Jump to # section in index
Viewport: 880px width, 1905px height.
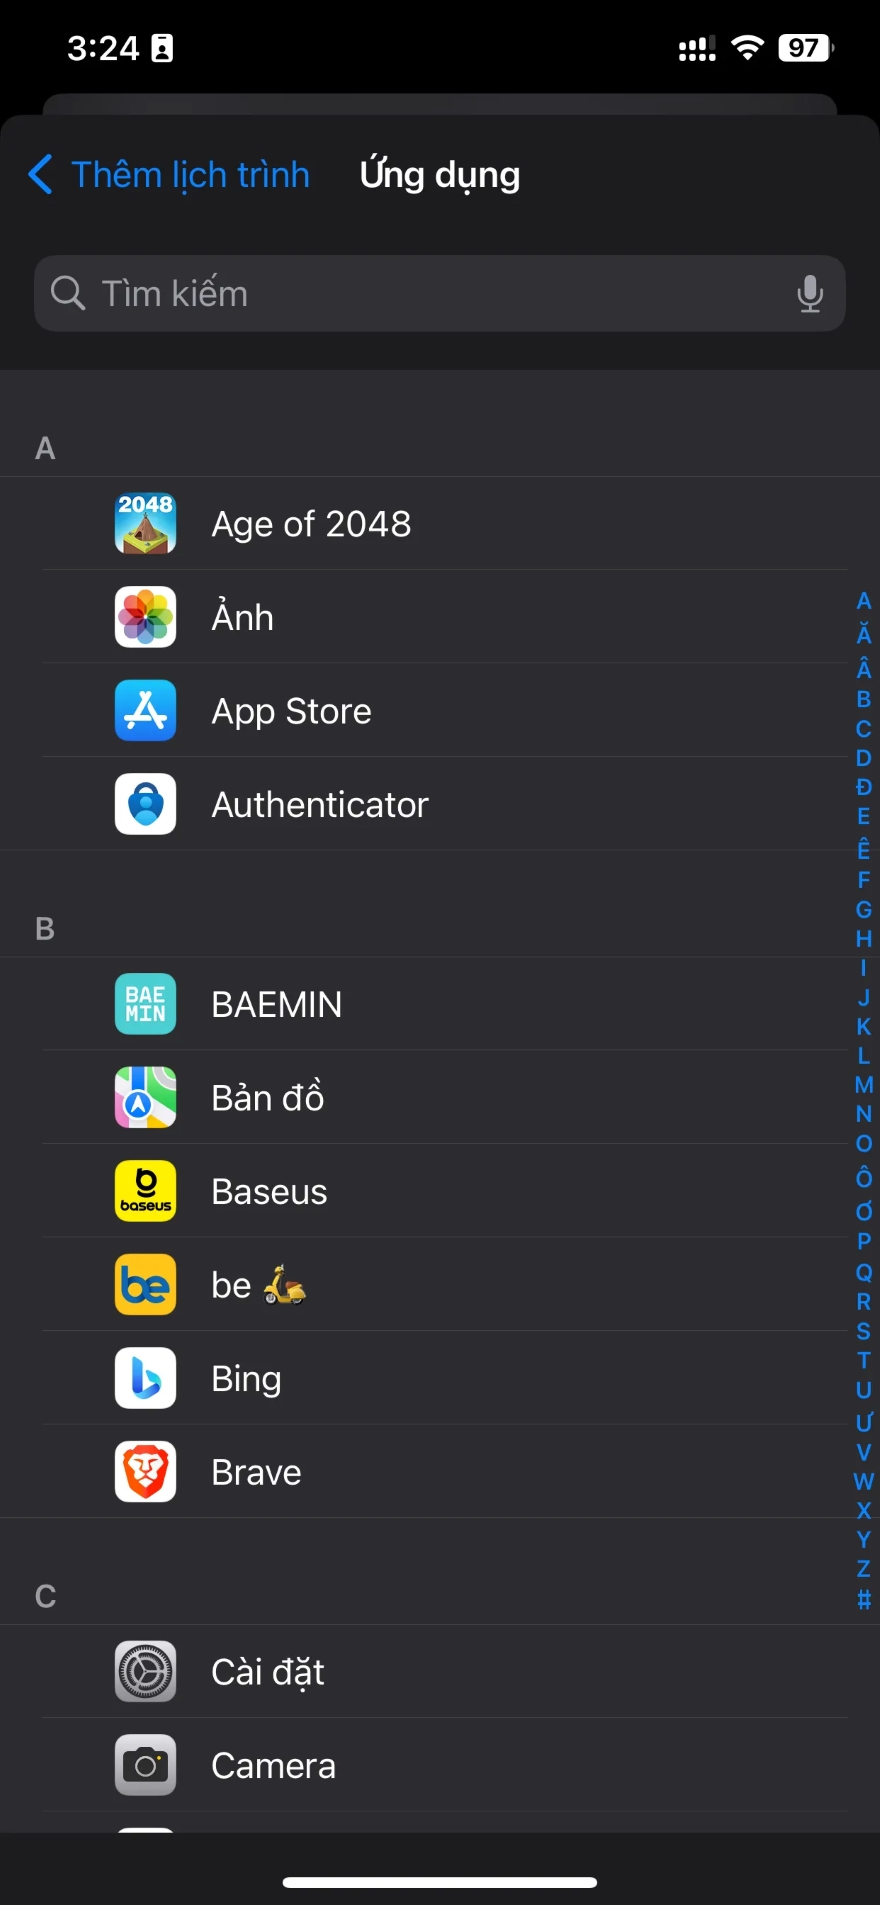[864, 1599]
